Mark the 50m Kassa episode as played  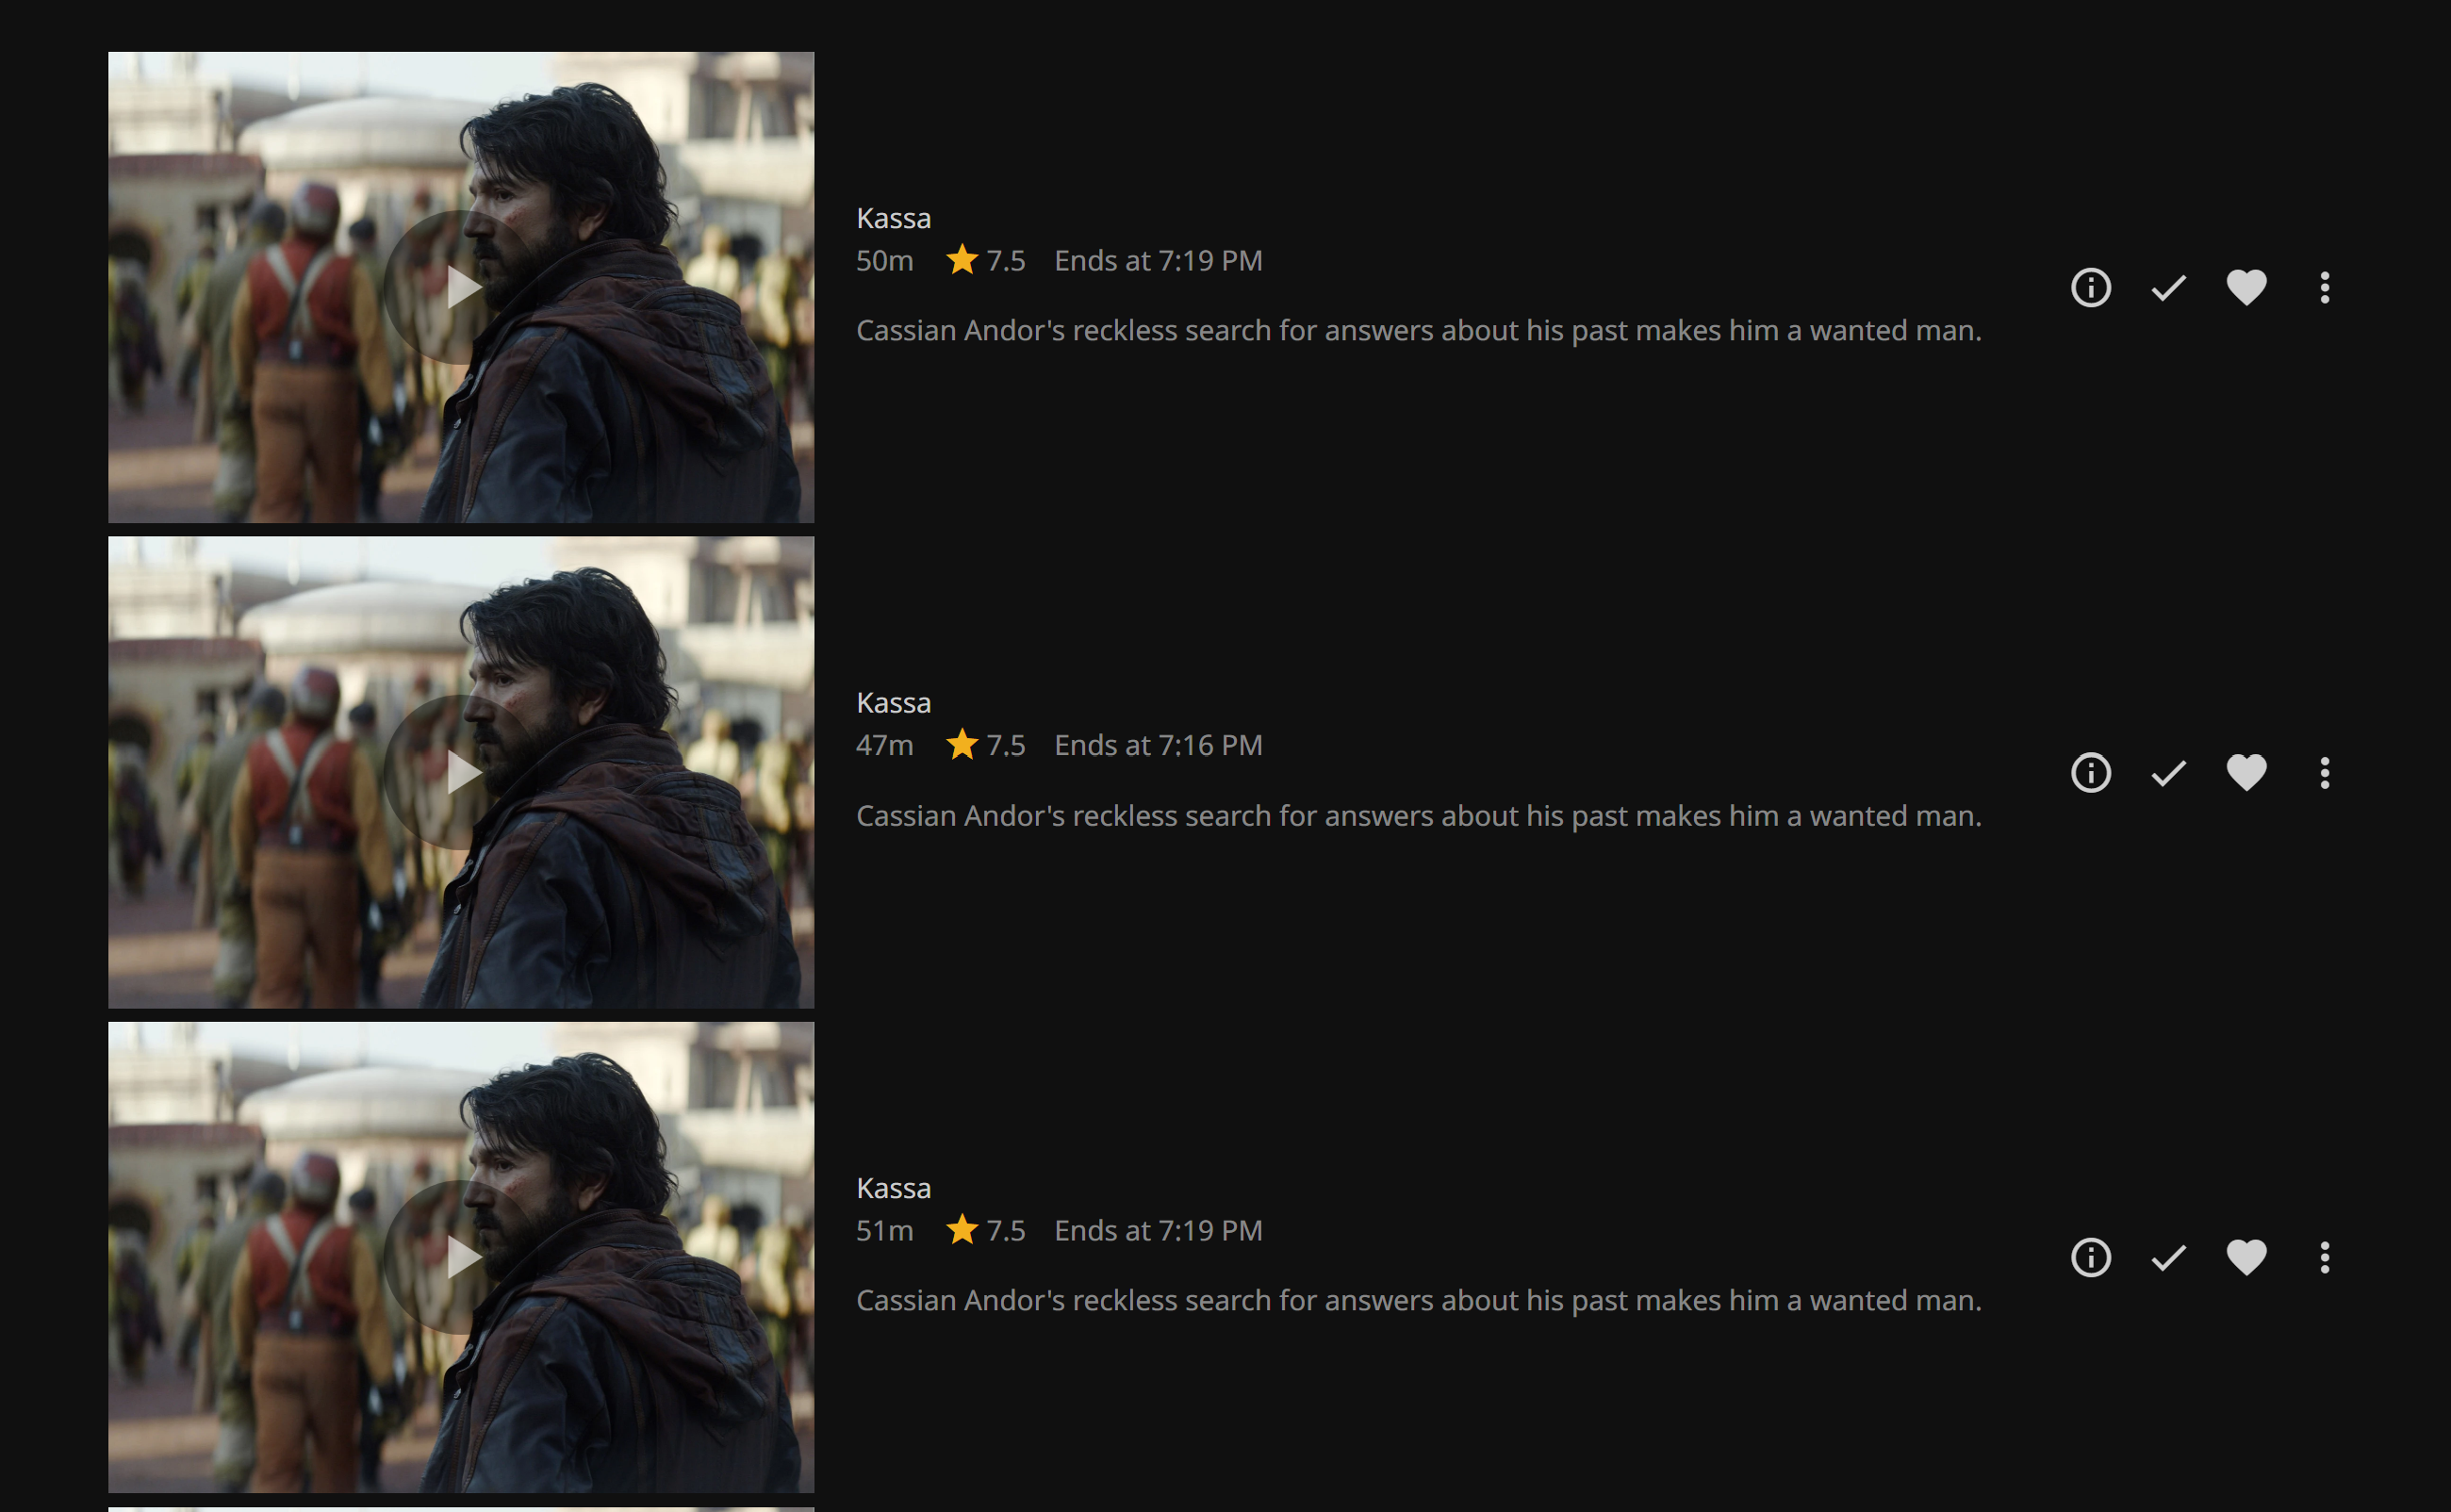coord(2168,288)
